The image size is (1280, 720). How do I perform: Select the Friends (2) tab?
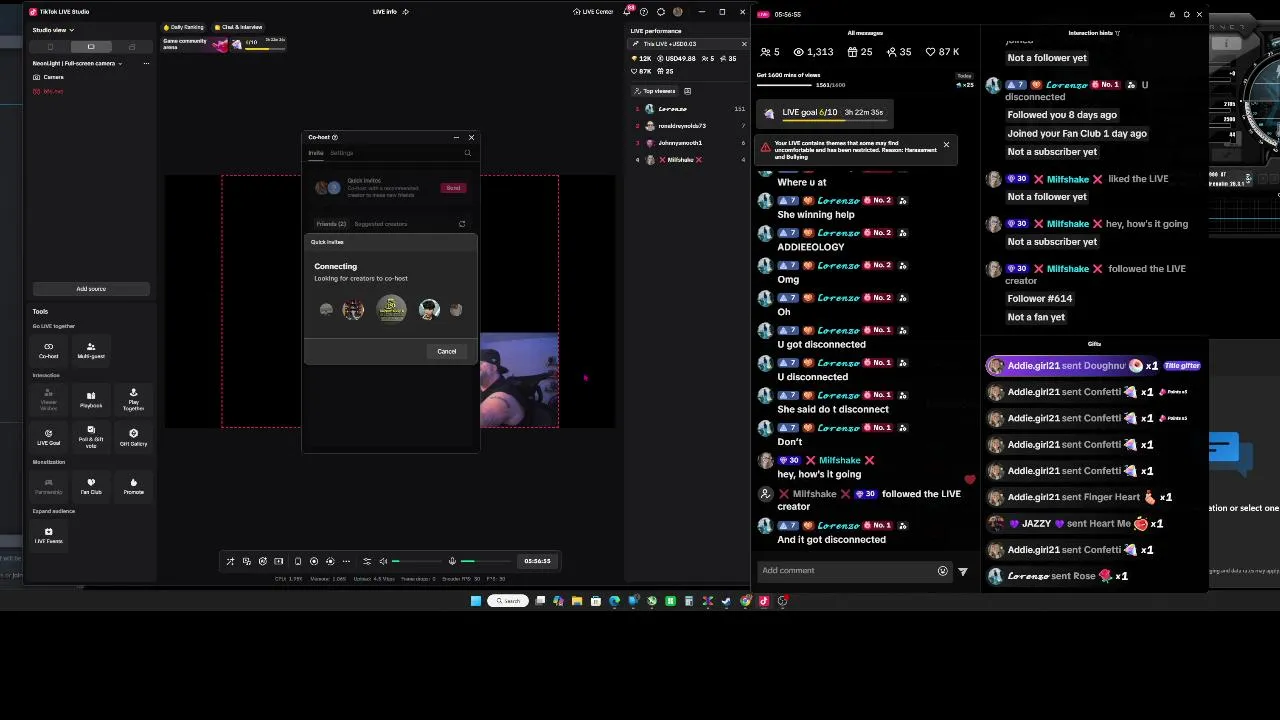tap(331, 224)
